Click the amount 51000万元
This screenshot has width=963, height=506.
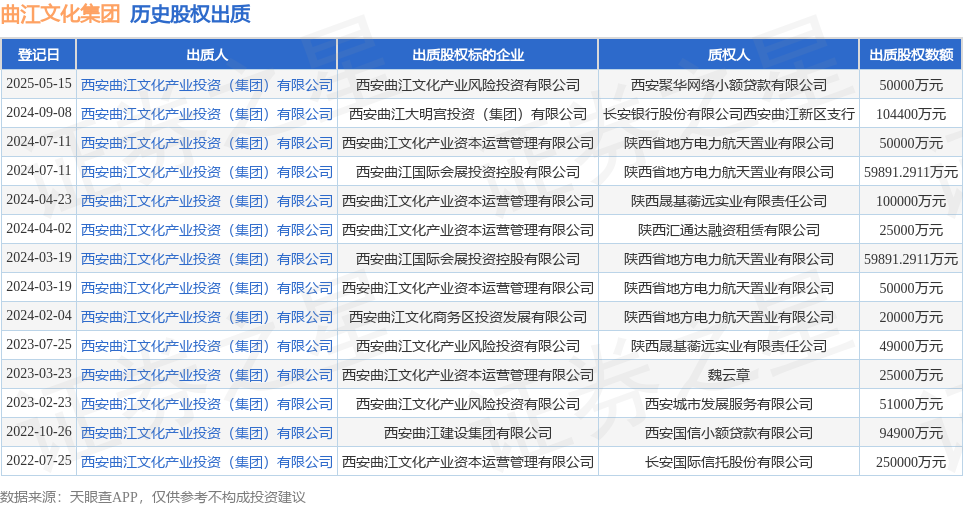click(911, 403)
